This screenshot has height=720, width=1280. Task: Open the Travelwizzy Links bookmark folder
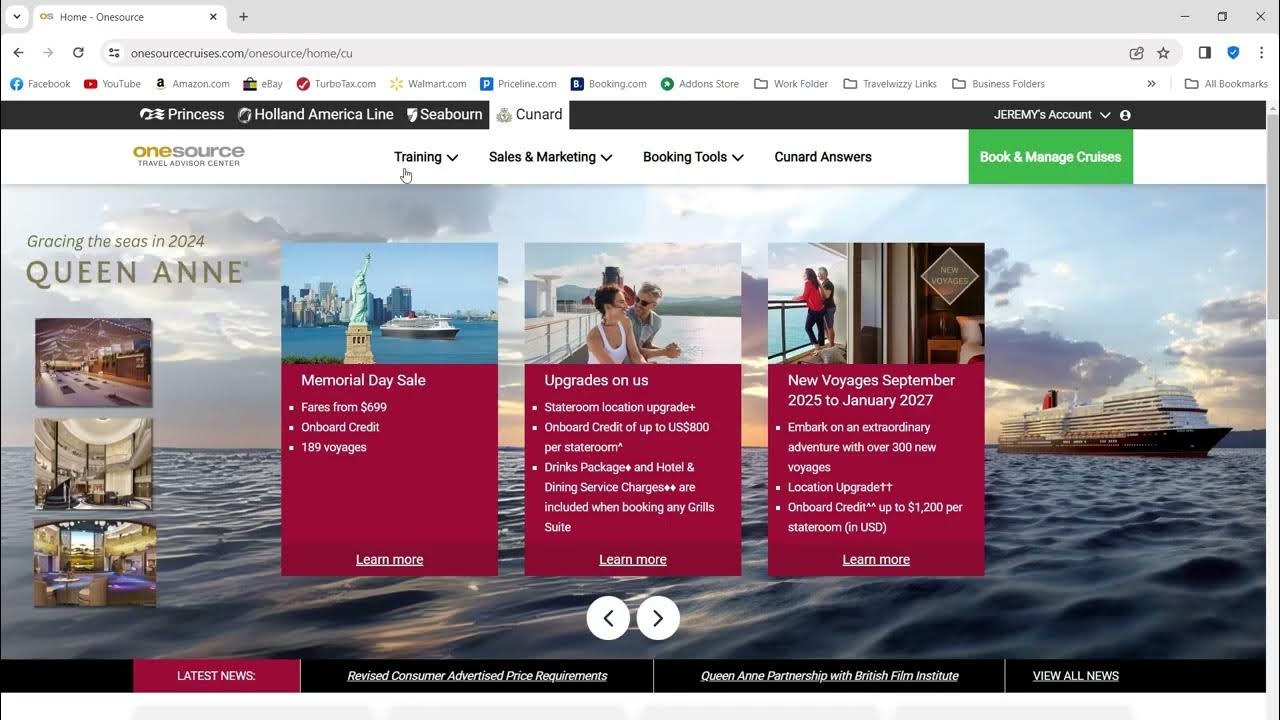click(890, 84)
